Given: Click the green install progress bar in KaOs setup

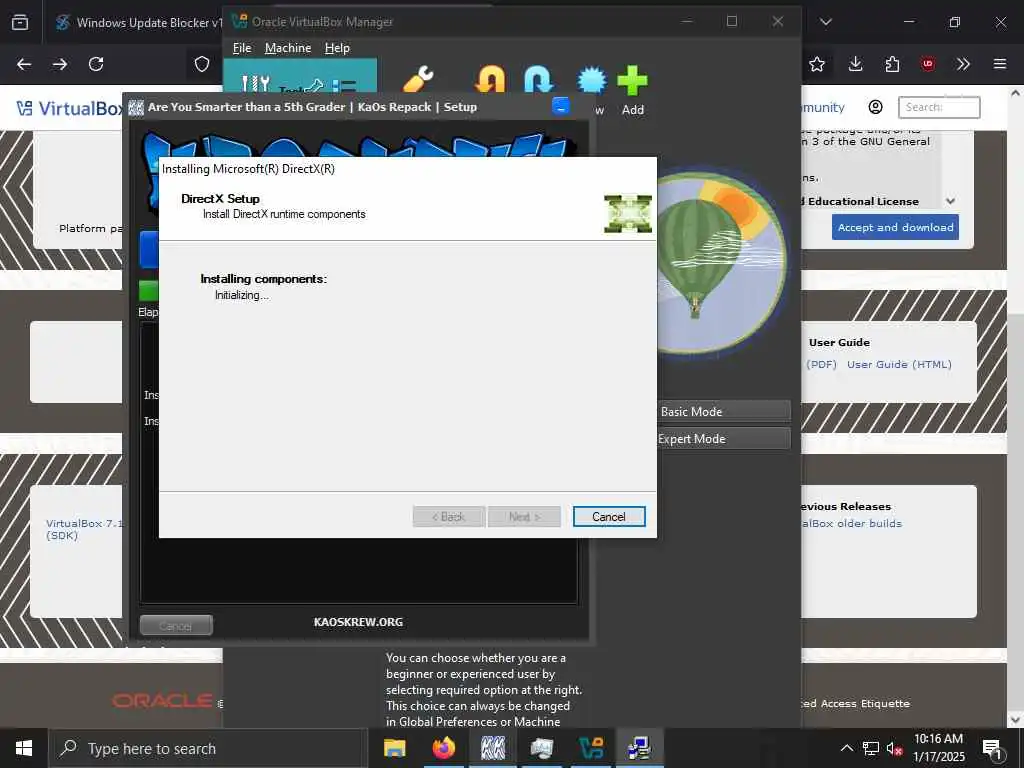Looking at the screenshot, I should point(149,291).
